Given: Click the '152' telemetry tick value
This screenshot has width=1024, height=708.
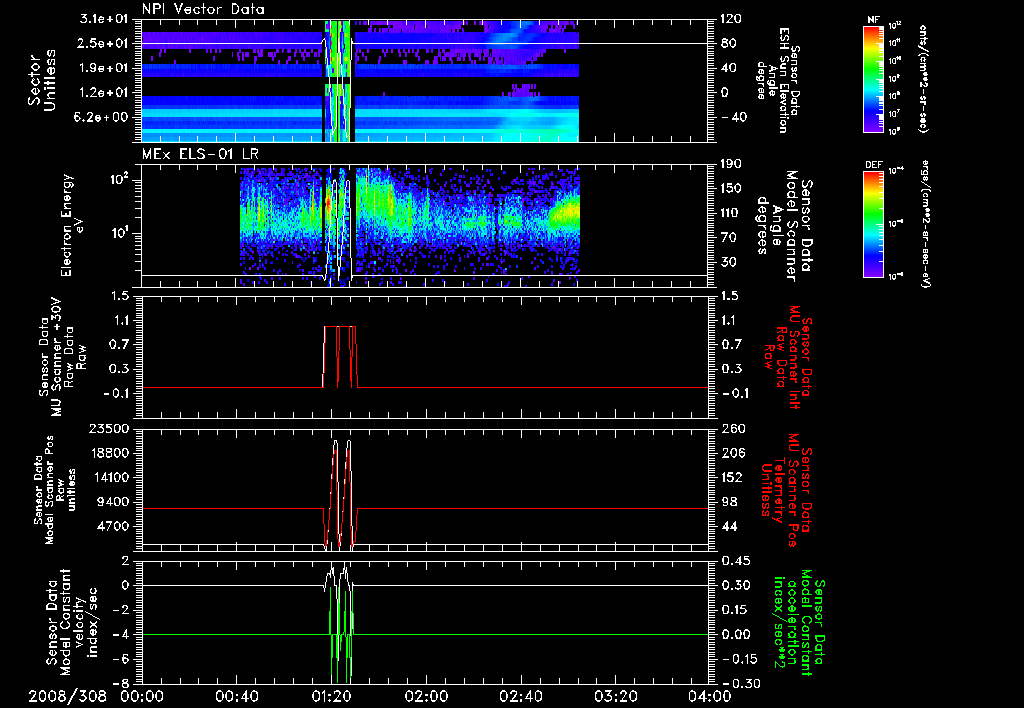Looking at the screenshot, I should [732, 477].
